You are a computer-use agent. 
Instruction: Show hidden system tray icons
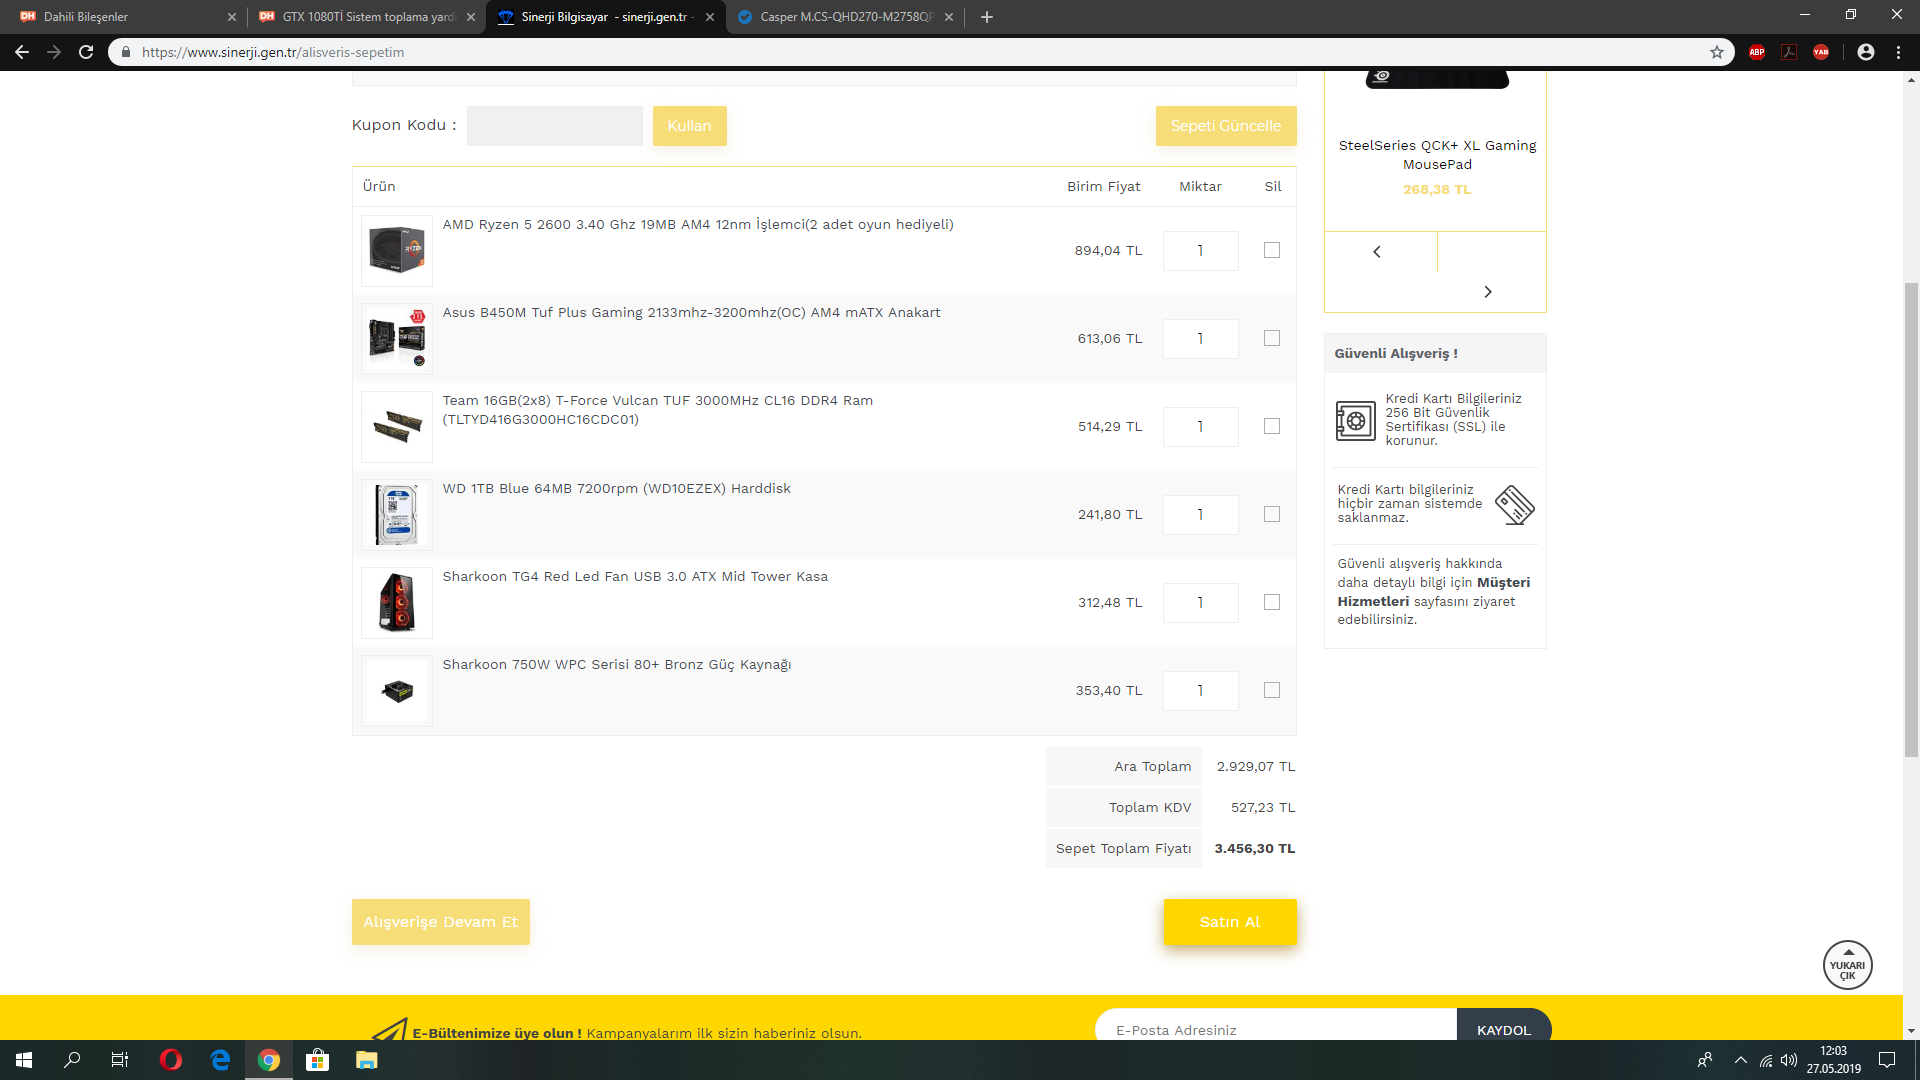pyautogui.click(x=1741, y=1061)
